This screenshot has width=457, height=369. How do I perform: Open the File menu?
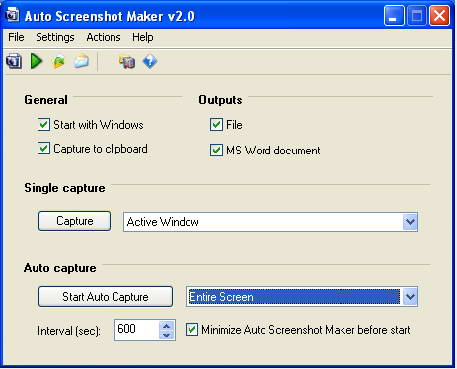[16, 37]
